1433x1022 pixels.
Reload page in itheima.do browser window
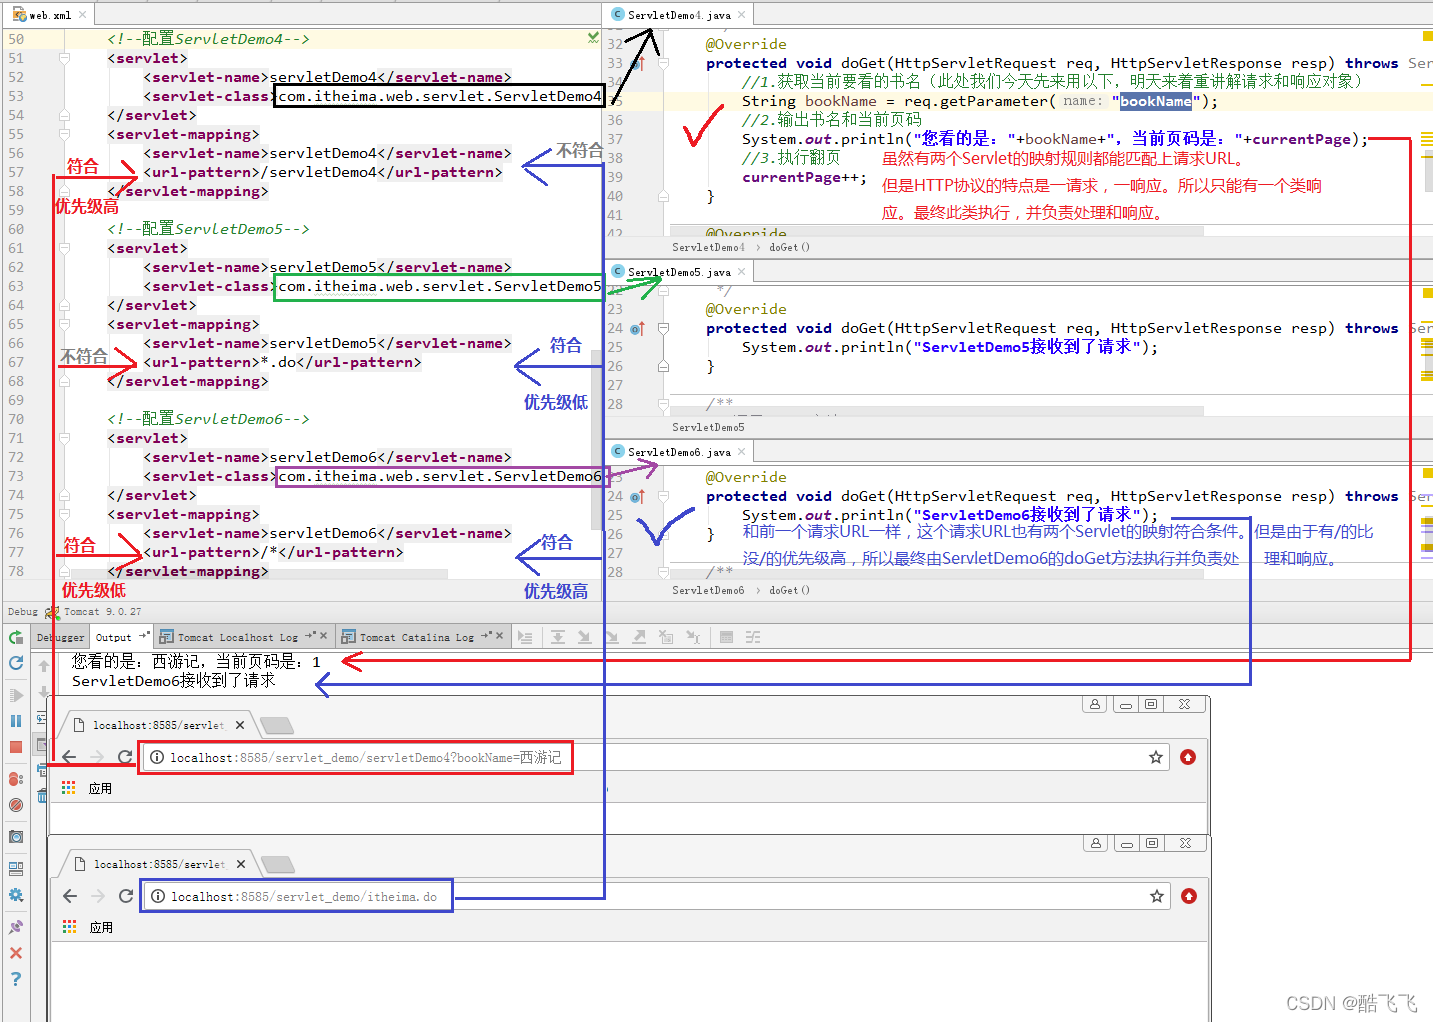(126, 896)
